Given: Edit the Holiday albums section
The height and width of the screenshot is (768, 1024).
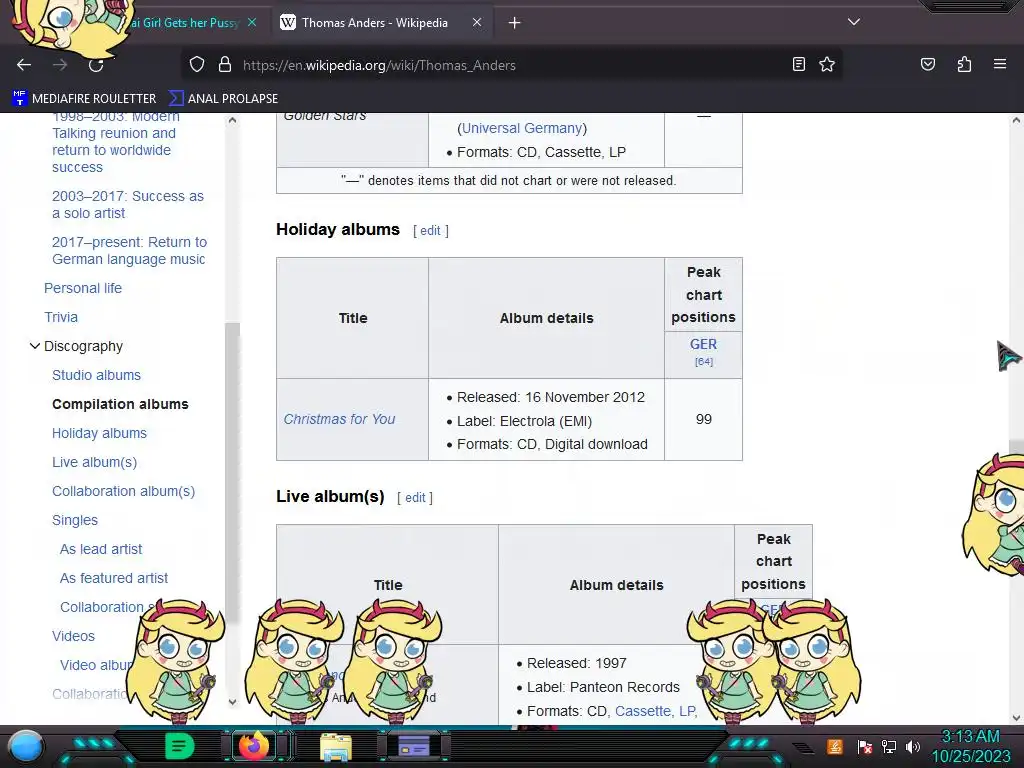Looking at the screenshot, I should [x=430, y=231].
